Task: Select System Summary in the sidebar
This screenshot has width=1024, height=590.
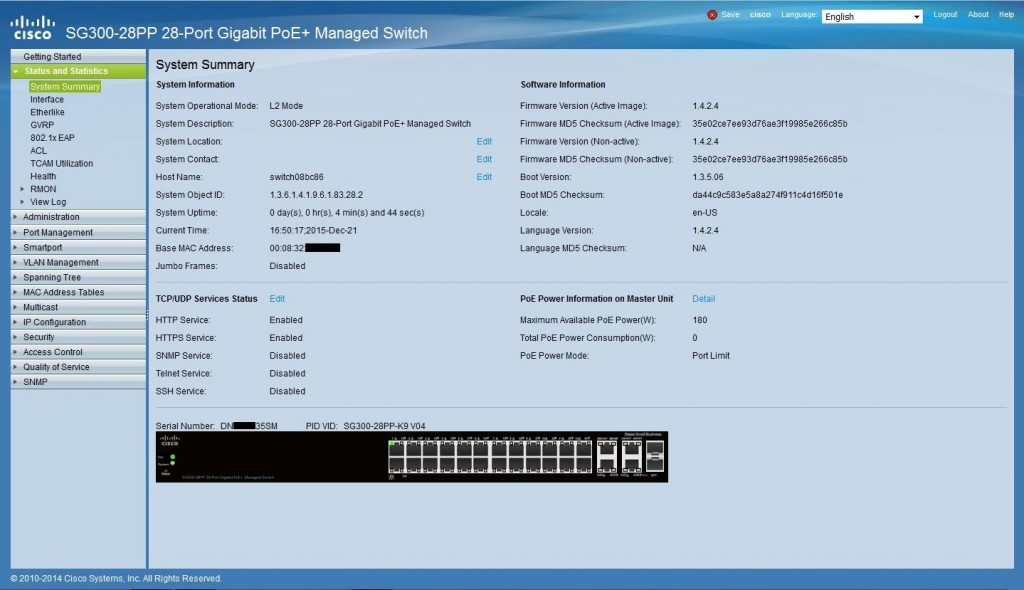Action: pyautogui.click(x=65, y=86)
